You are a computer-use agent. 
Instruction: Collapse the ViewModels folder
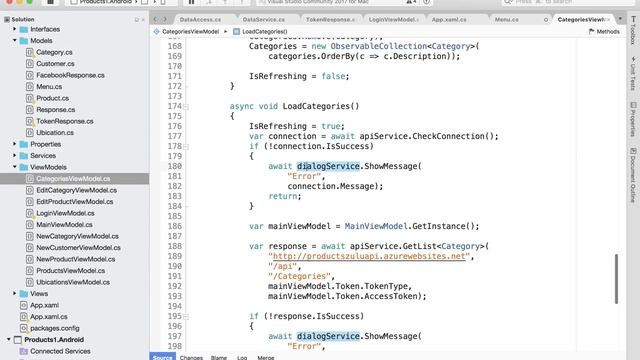15,167
